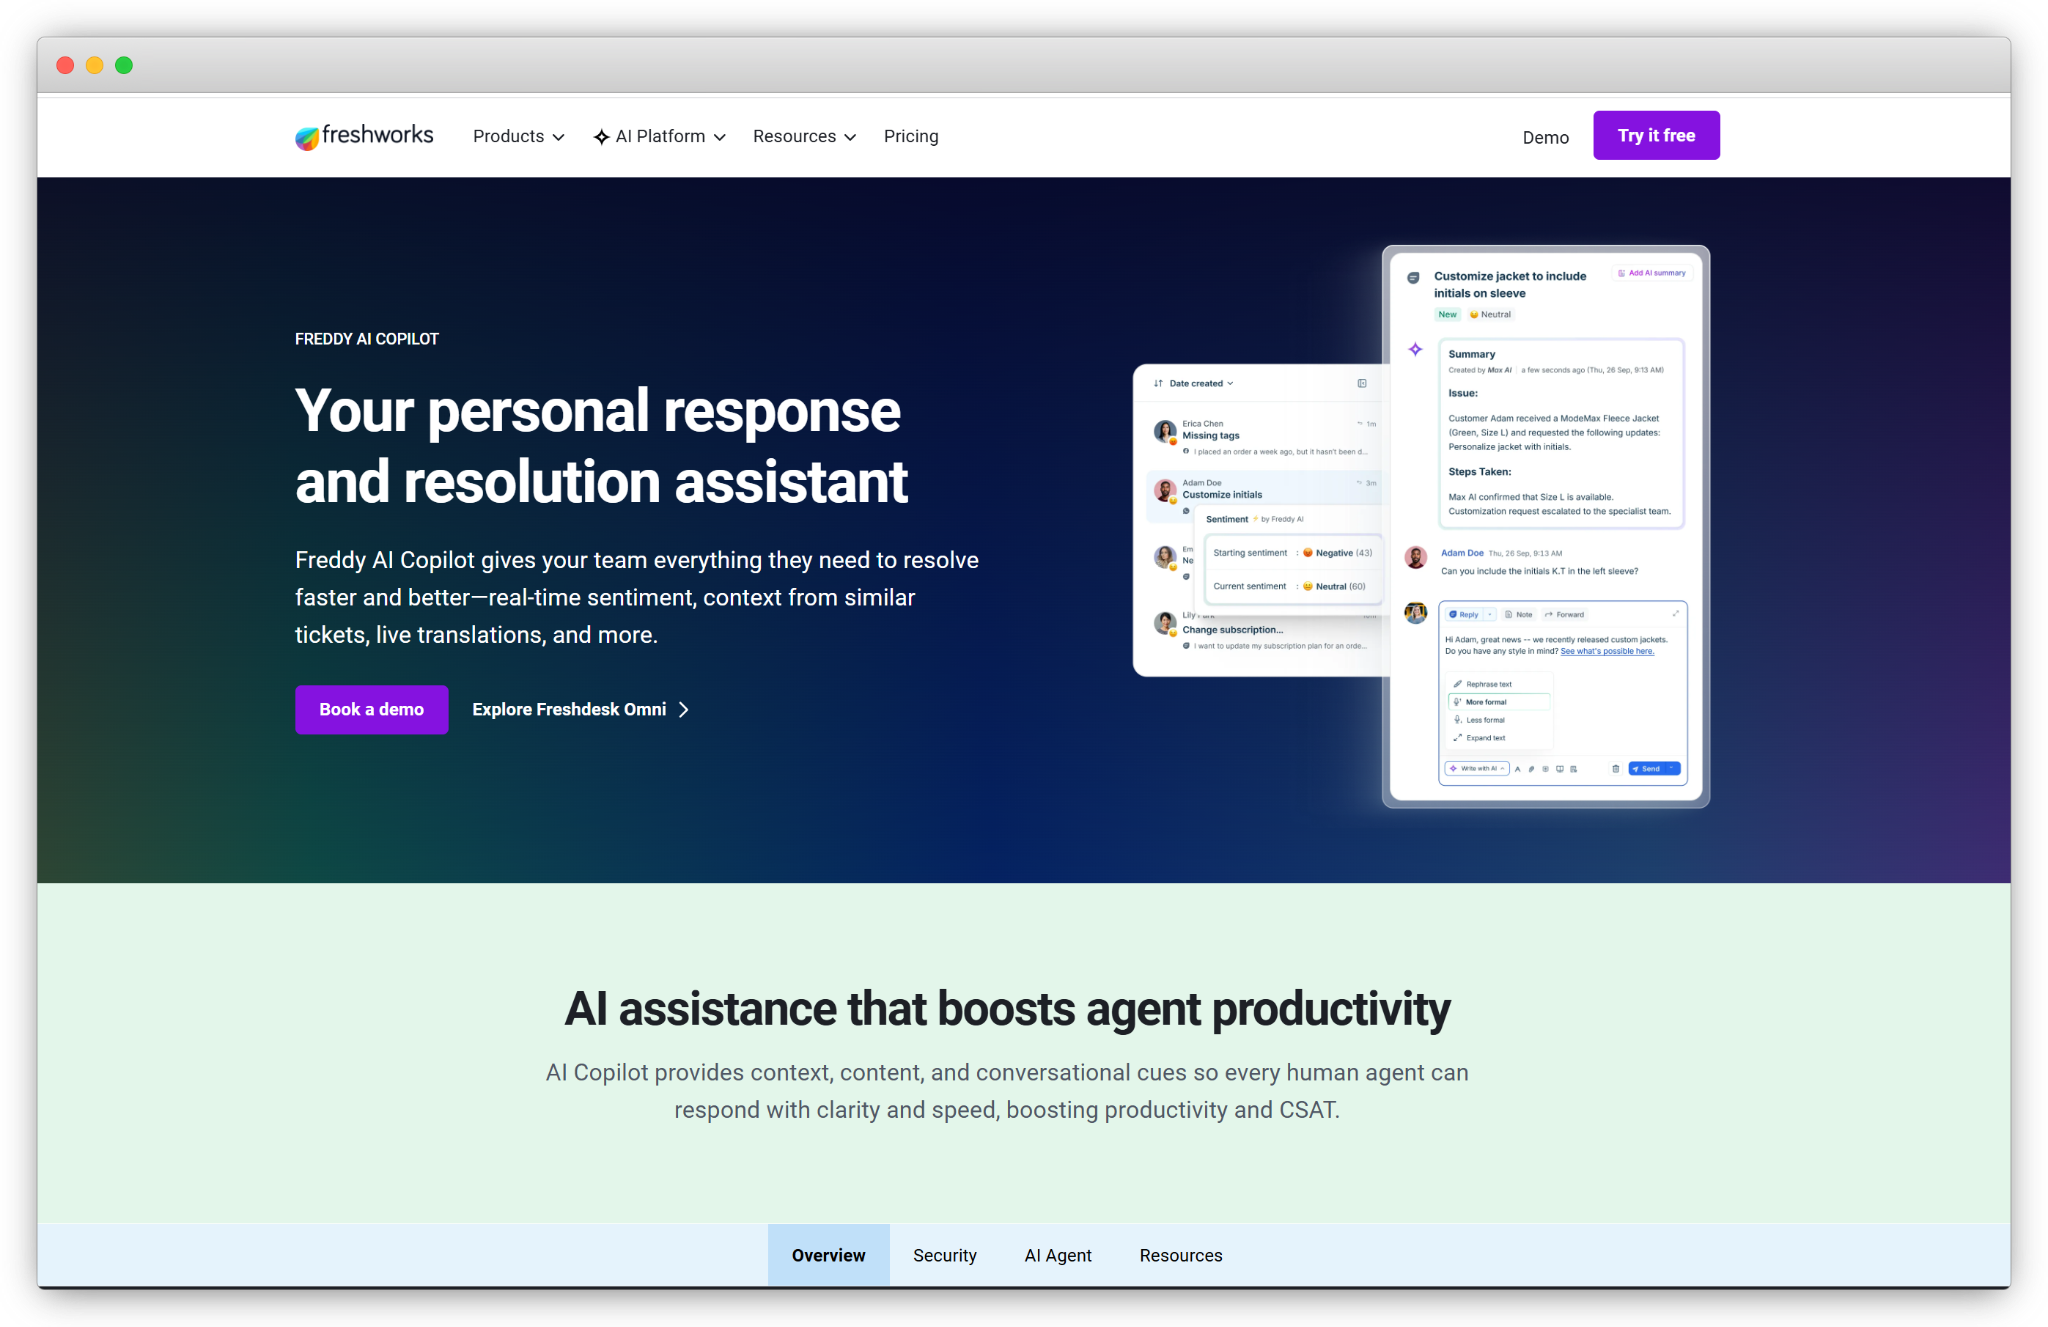Click the trash icon in the reply toolbar
Viewport: 2048px width, 1327px height.
point(1615,769)
